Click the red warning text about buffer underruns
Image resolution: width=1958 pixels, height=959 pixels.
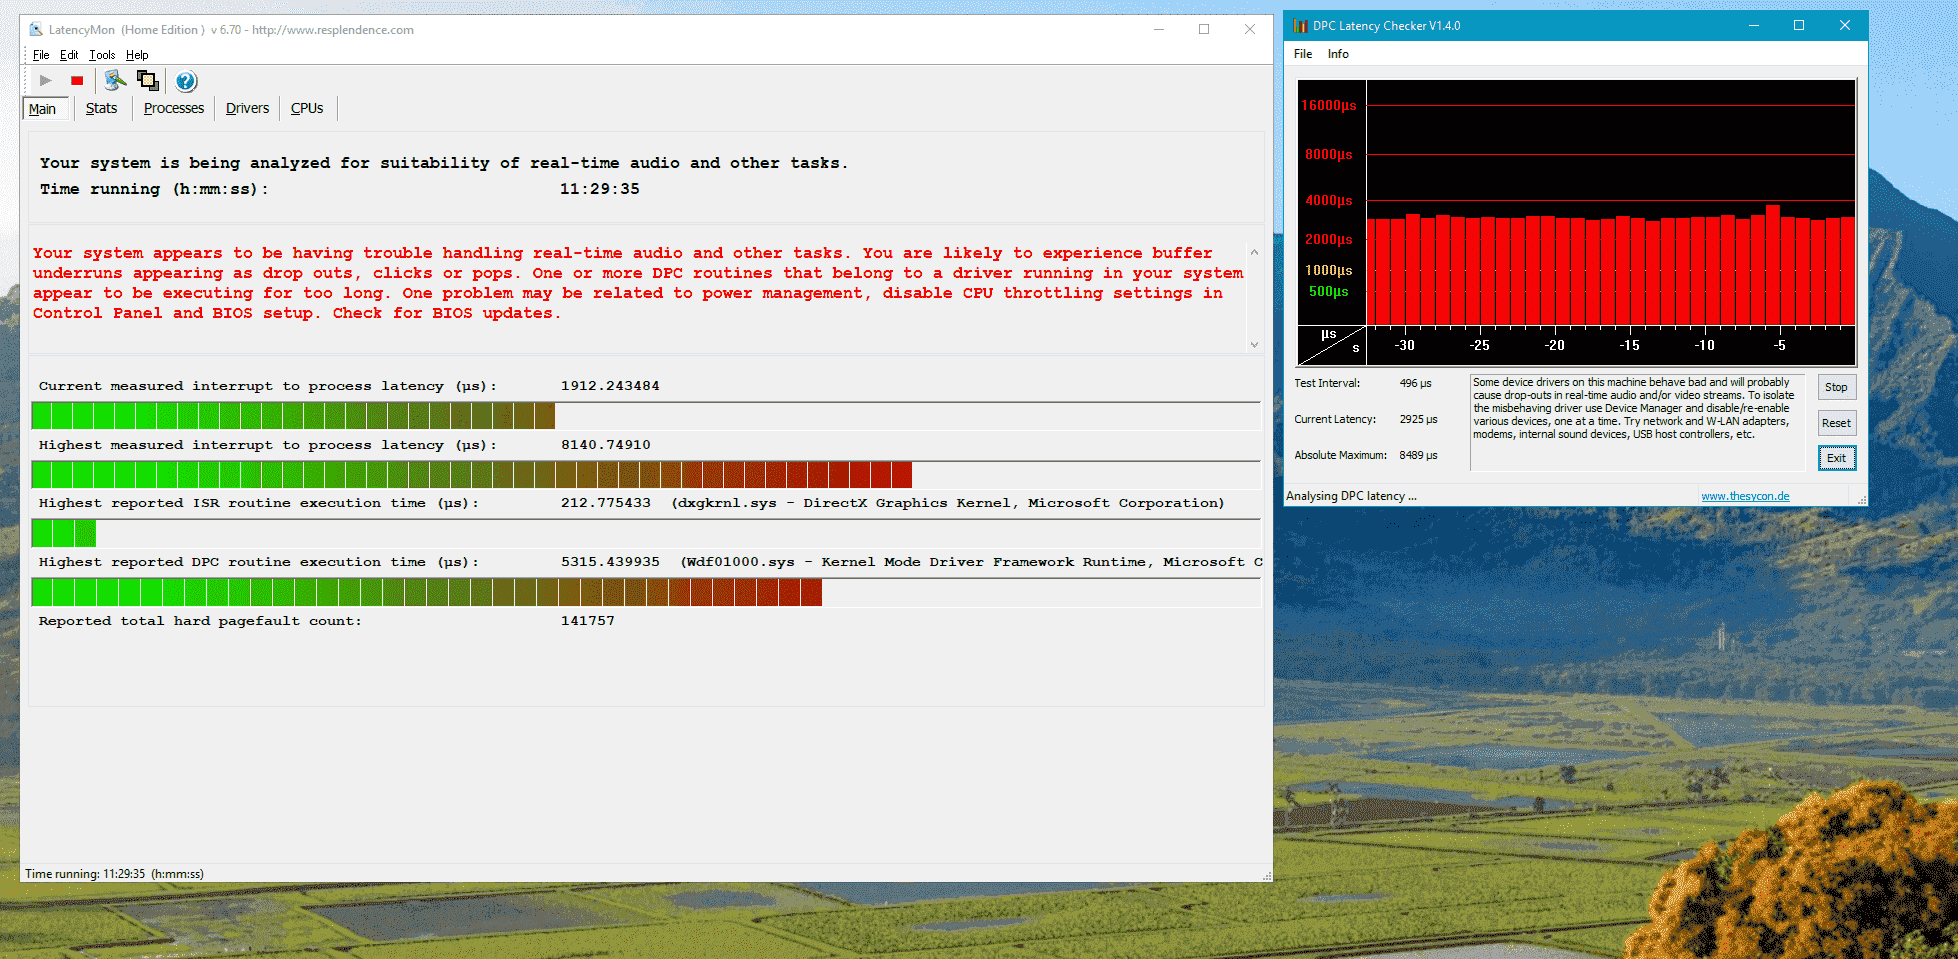tap(638, 283)
